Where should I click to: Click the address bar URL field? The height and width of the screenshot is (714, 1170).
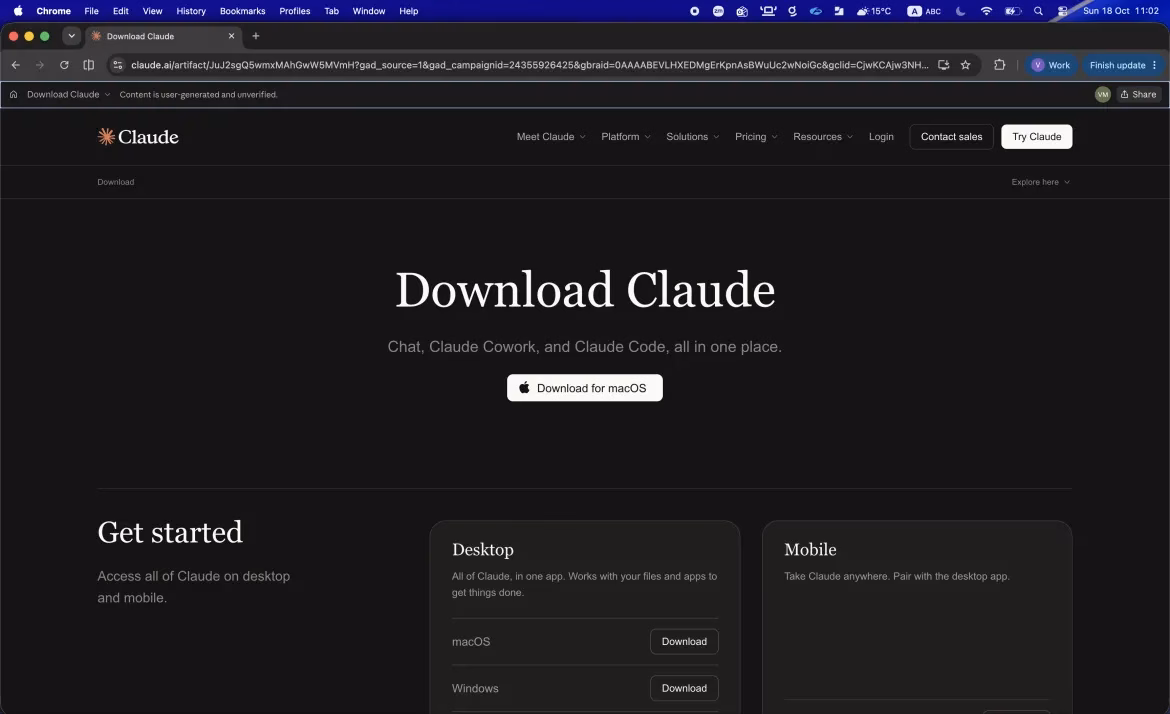(x=529, y=65)
